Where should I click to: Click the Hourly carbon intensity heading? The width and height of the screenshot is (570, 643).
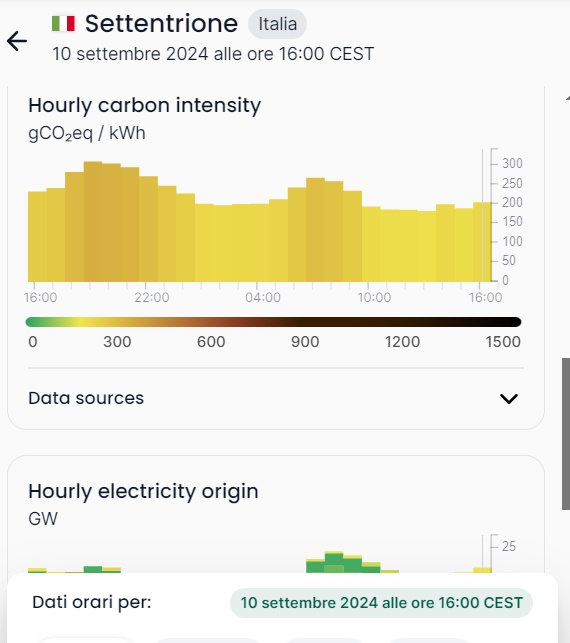pyautogui.click(x=144, y=105)
